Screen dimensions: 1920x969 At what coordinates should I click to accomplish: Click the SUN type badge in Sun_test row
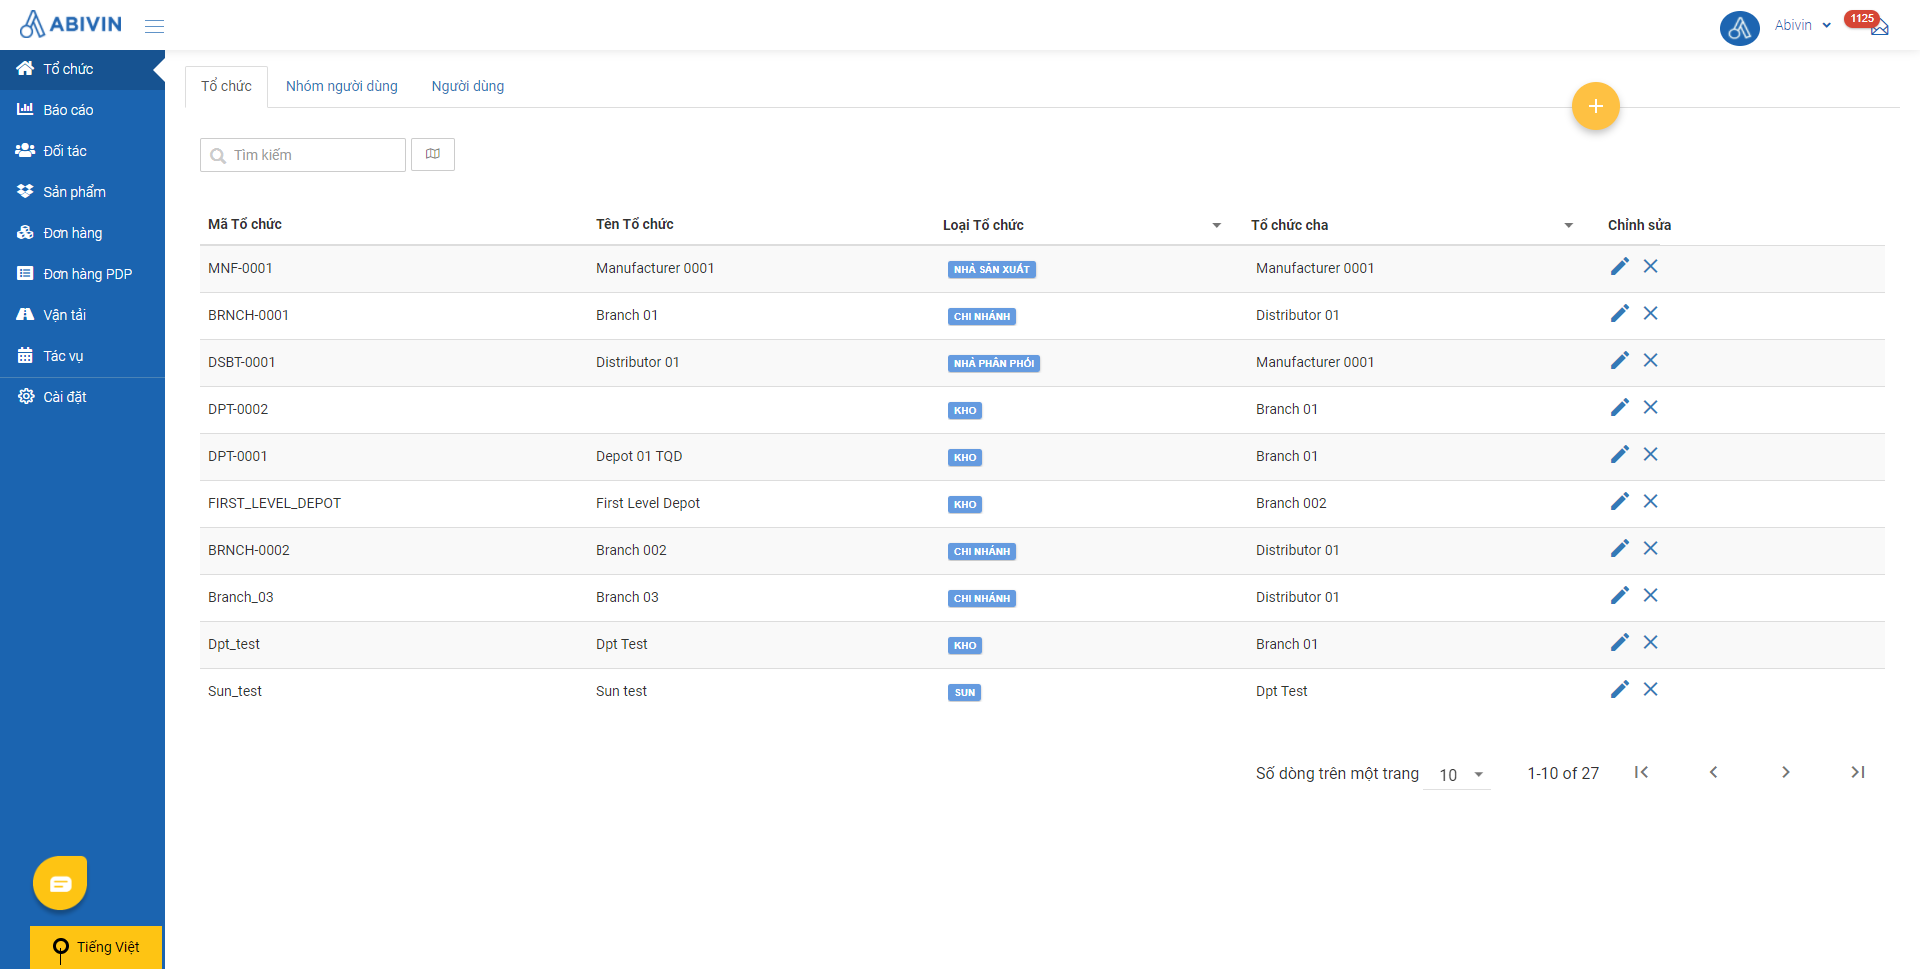(964, 692)
